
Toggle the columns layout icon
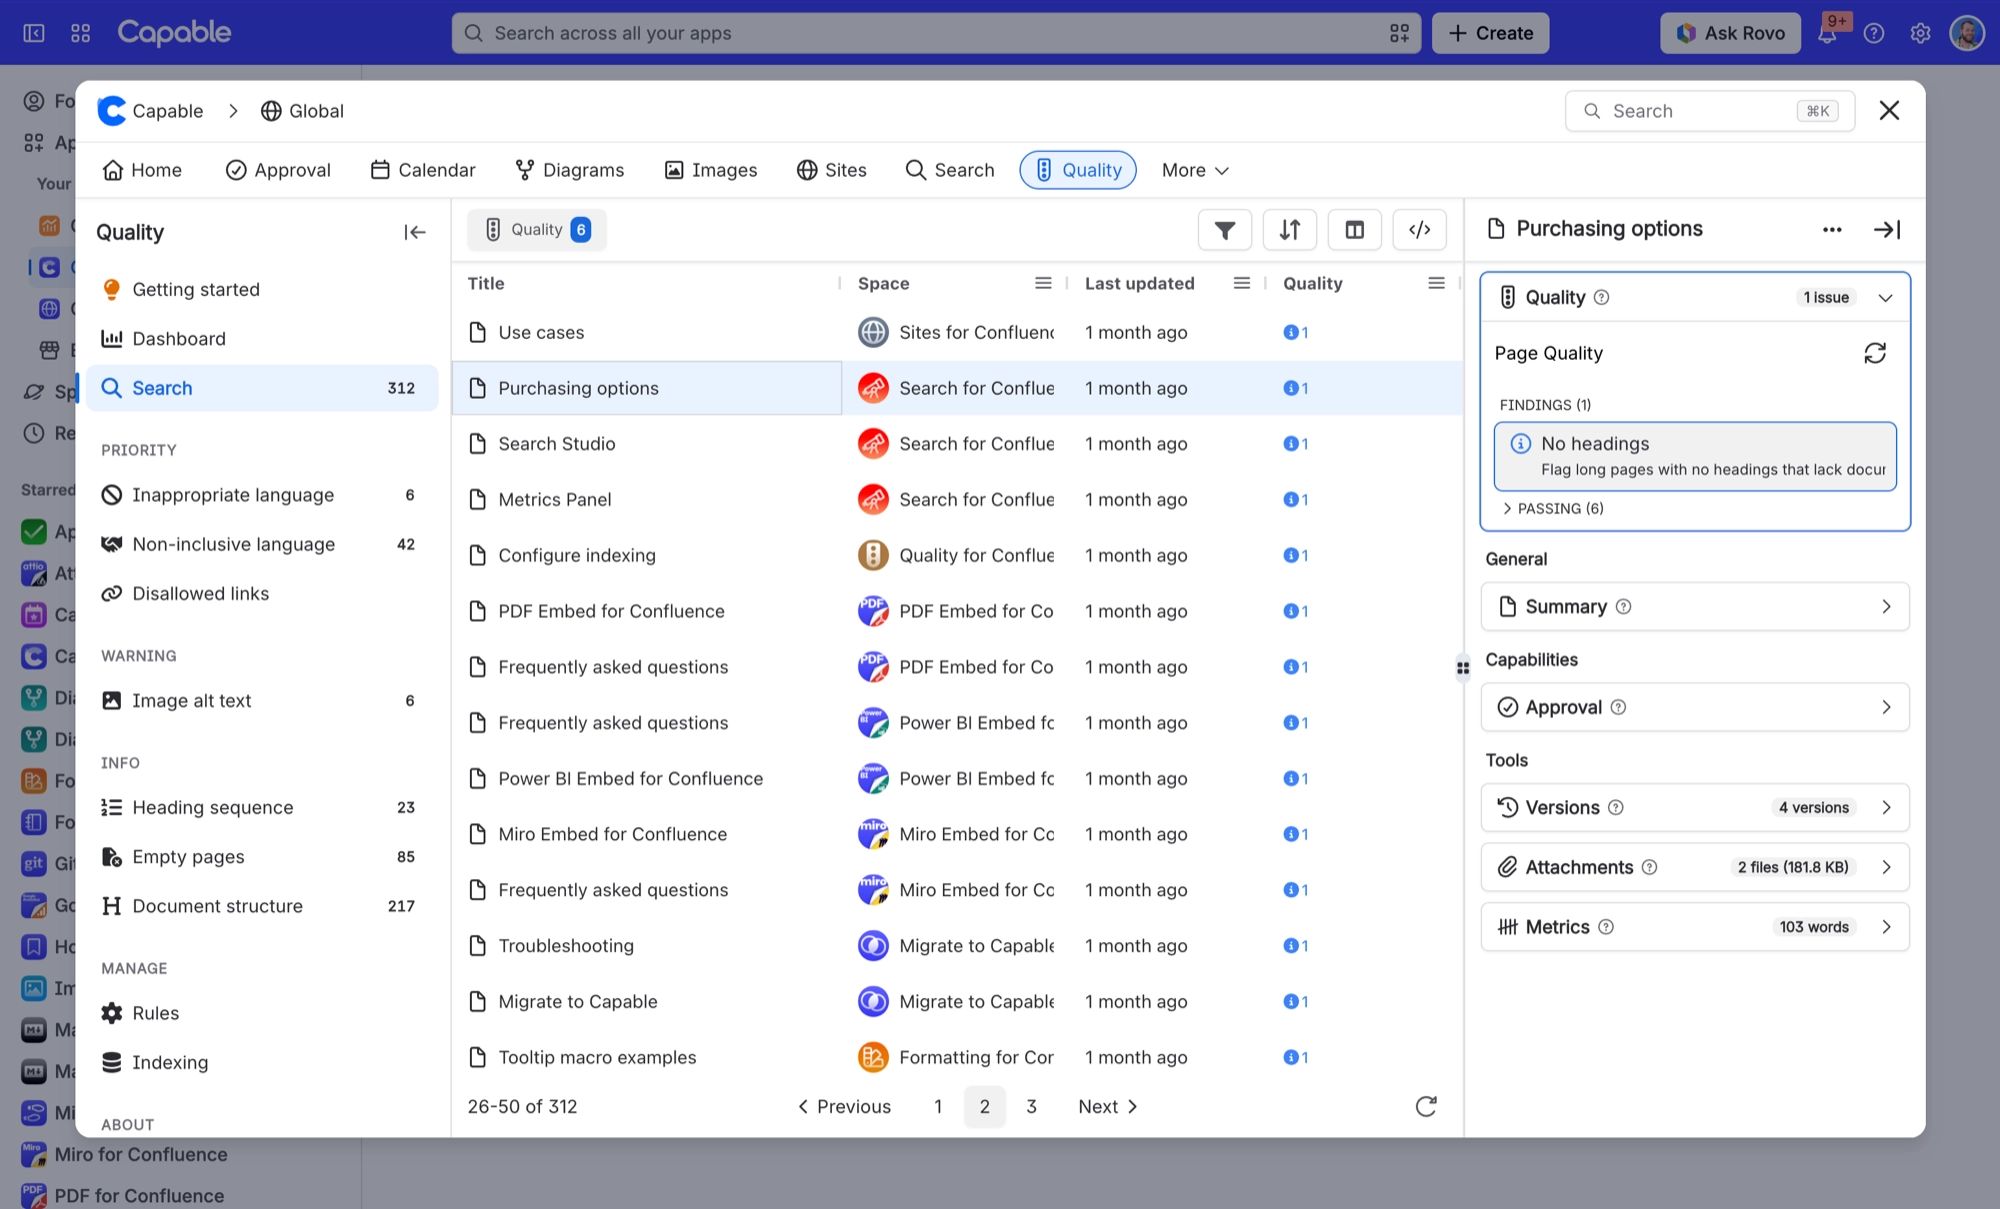1354,230
